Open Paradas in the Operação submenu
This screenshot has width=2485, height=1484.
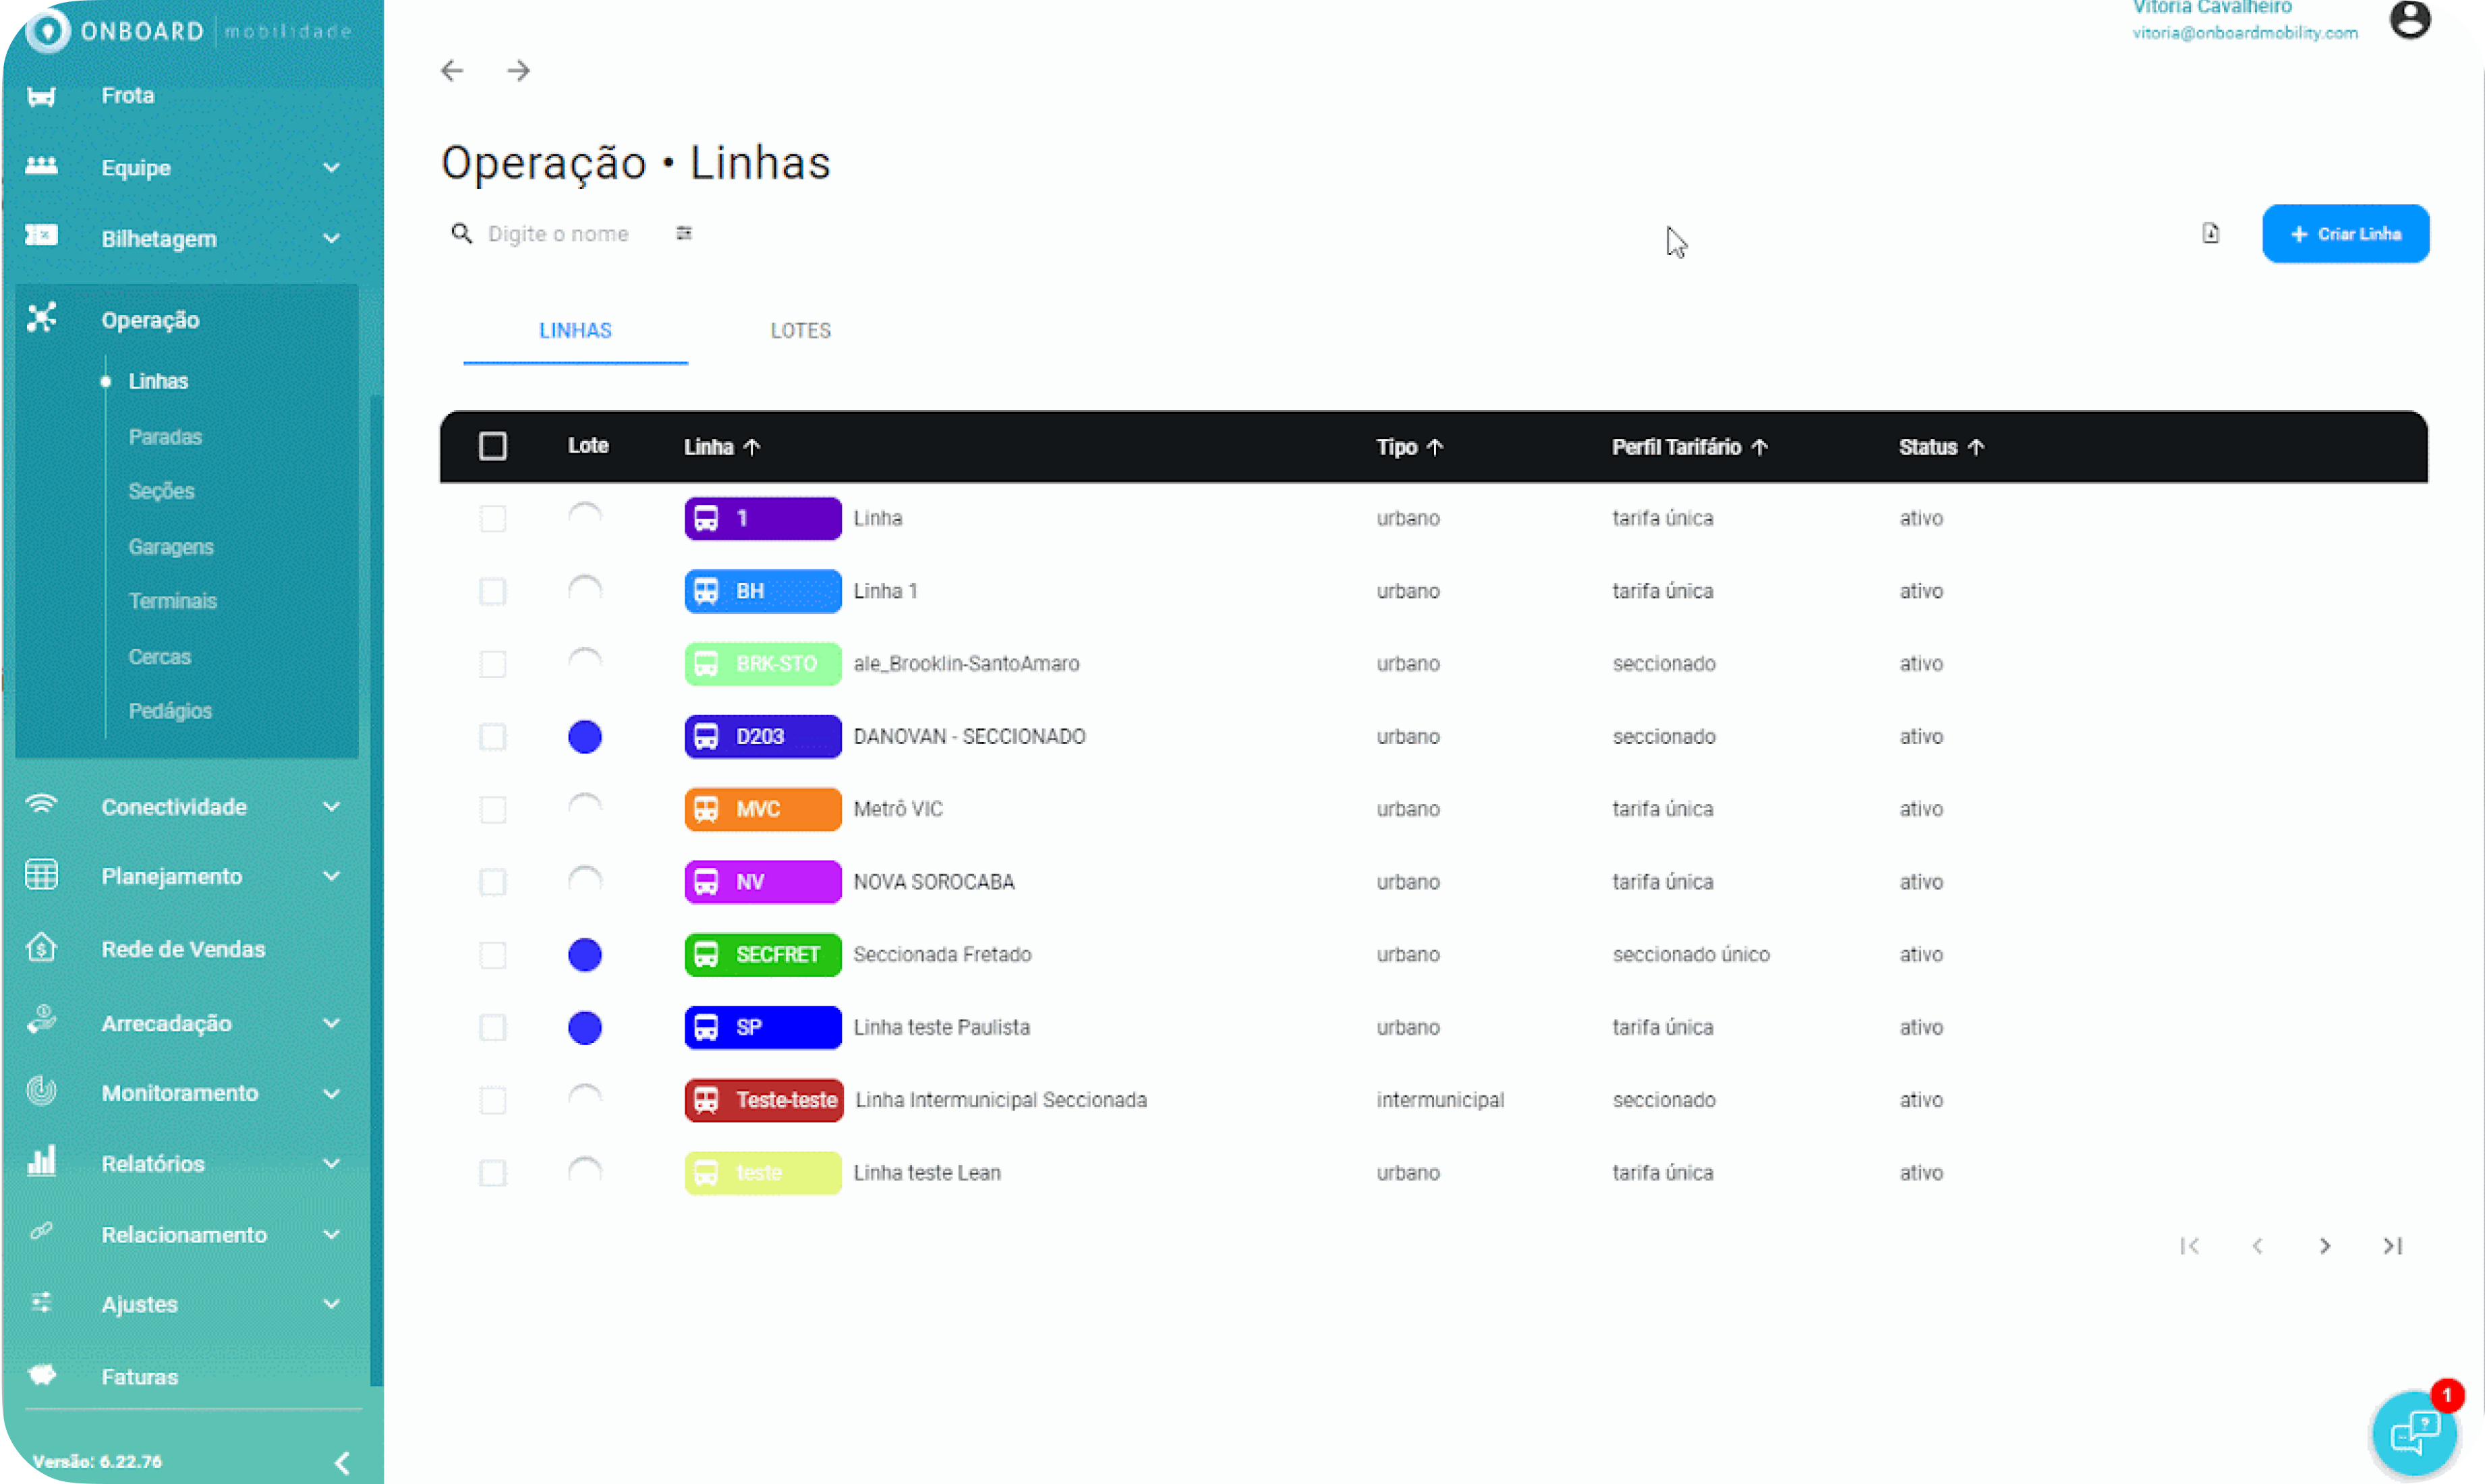(165, 437)
